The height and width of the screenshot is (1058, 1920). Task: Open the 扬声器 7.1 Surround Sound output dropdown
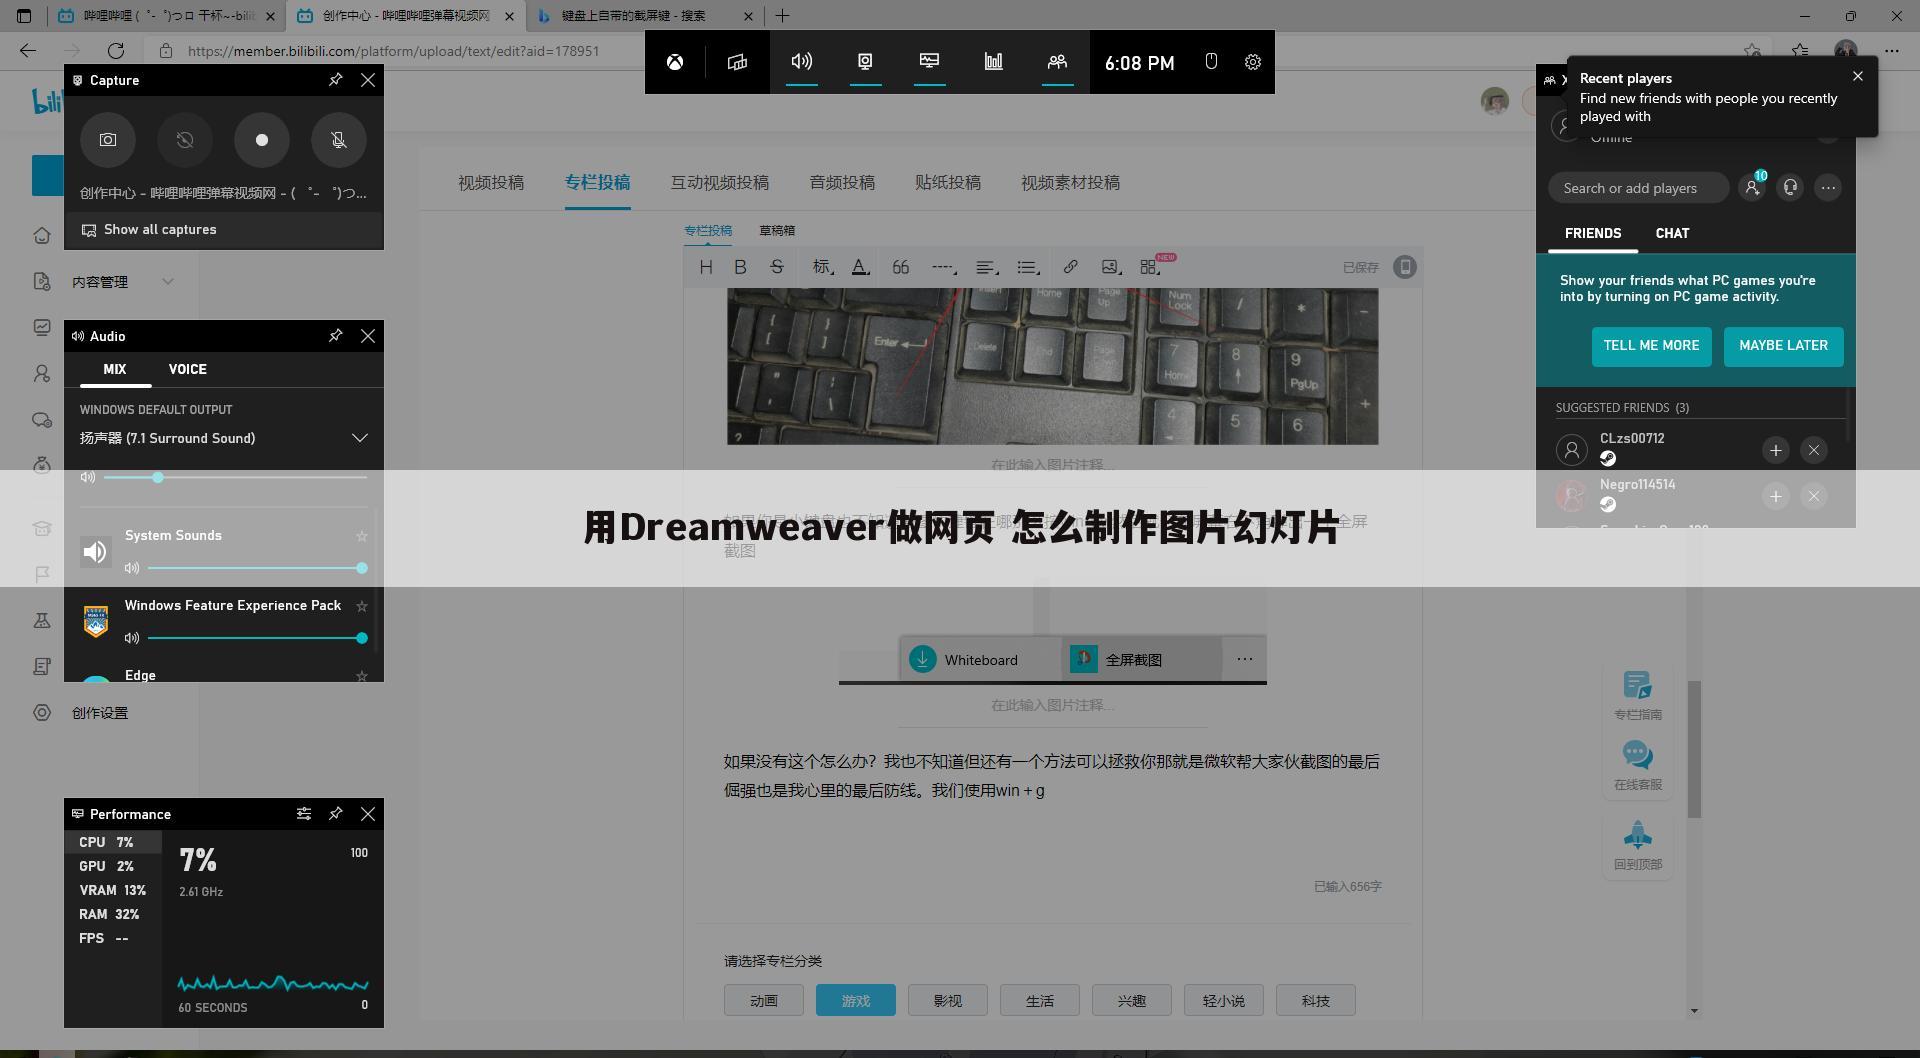[359, 438]
